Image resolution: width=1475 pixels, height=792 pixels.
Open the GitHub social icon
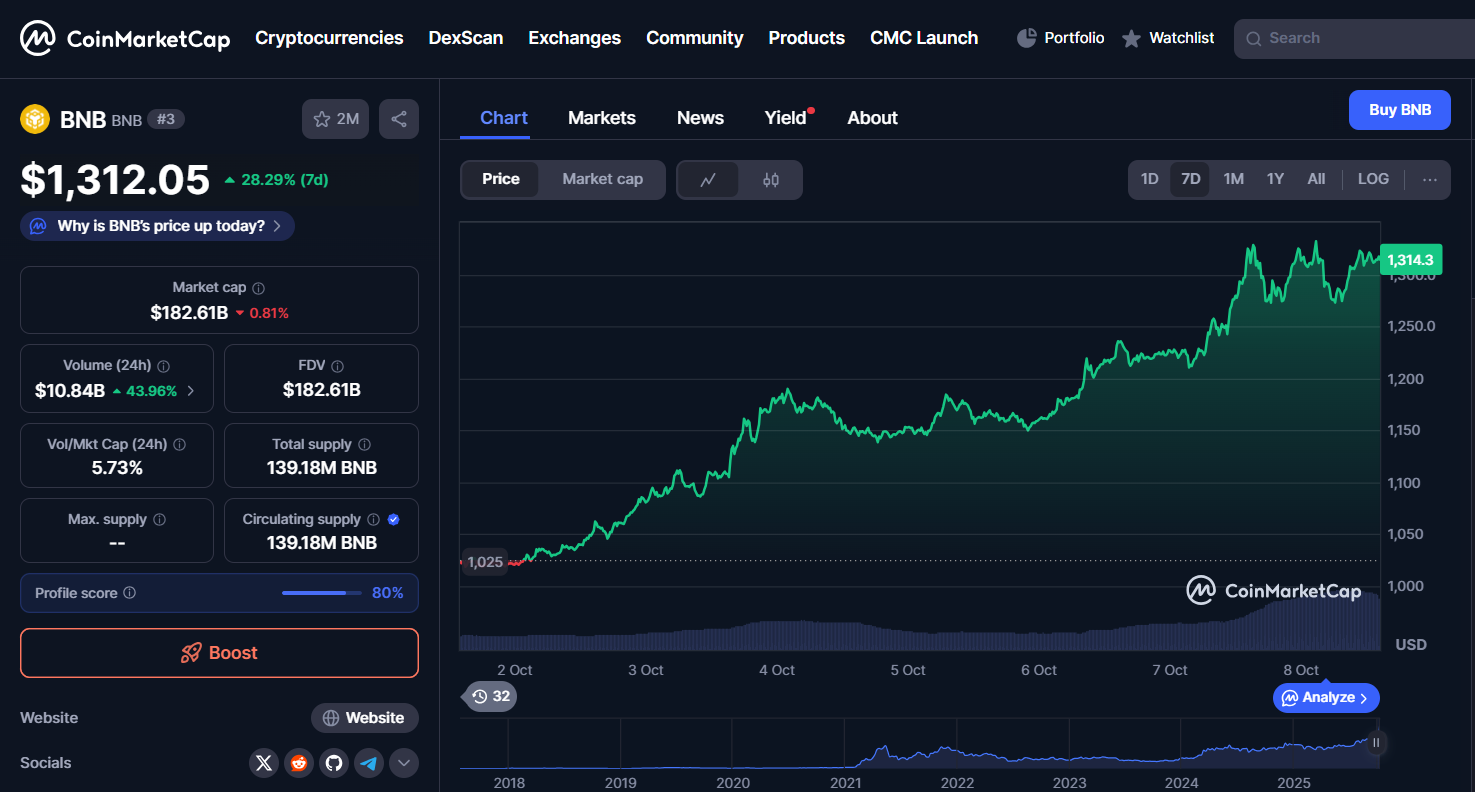[x=334, y=763]
